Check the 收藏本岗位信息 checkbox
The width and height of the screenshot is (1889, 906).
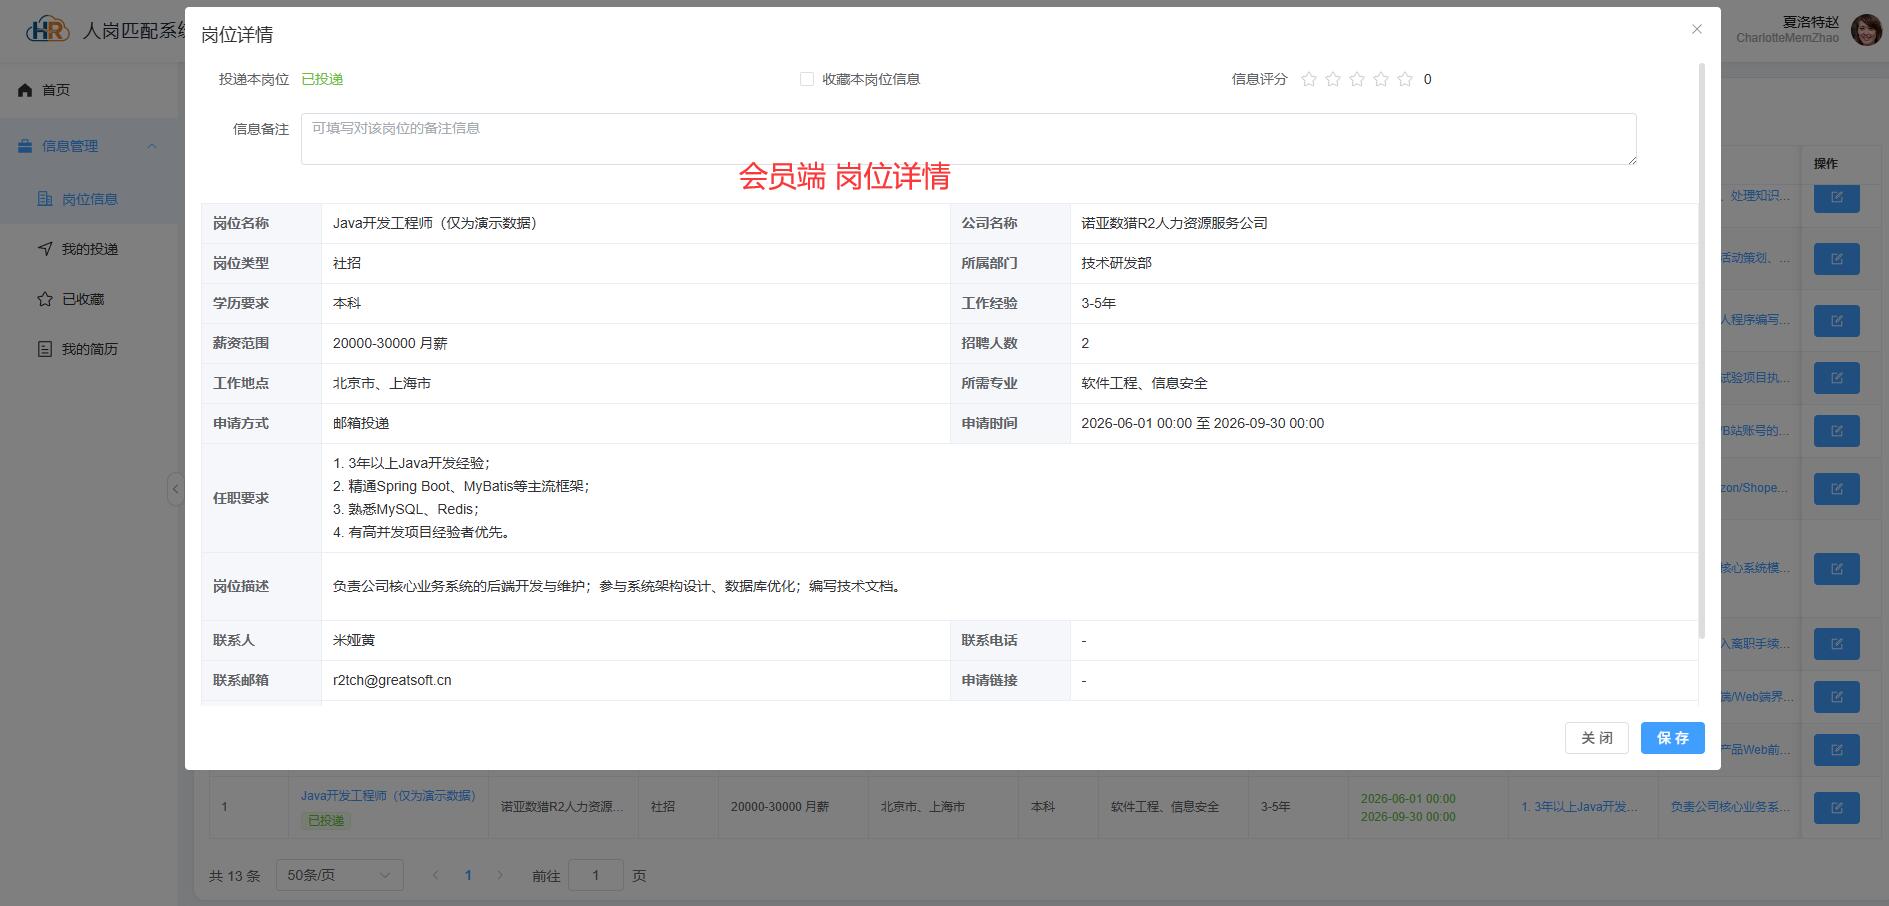pyautogui.click(x=807, y=79)
